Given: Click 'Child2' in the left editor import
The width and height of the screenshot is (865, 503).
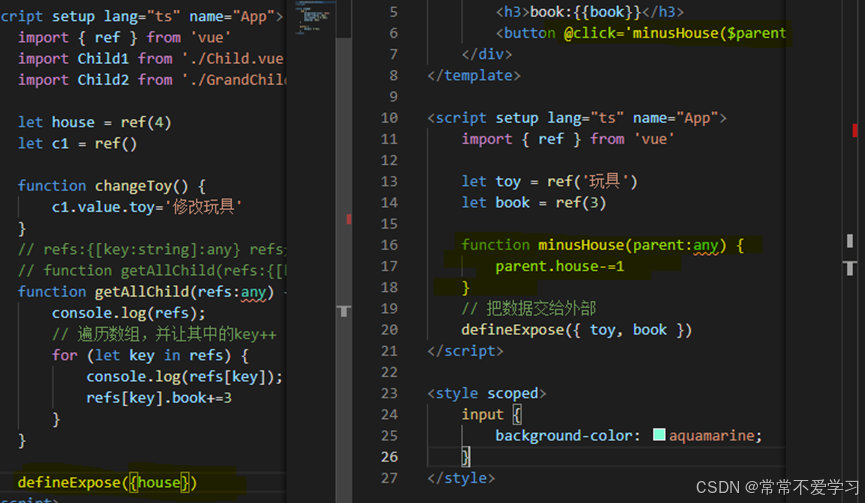Looking at the screenshot, I should [103, 79].
